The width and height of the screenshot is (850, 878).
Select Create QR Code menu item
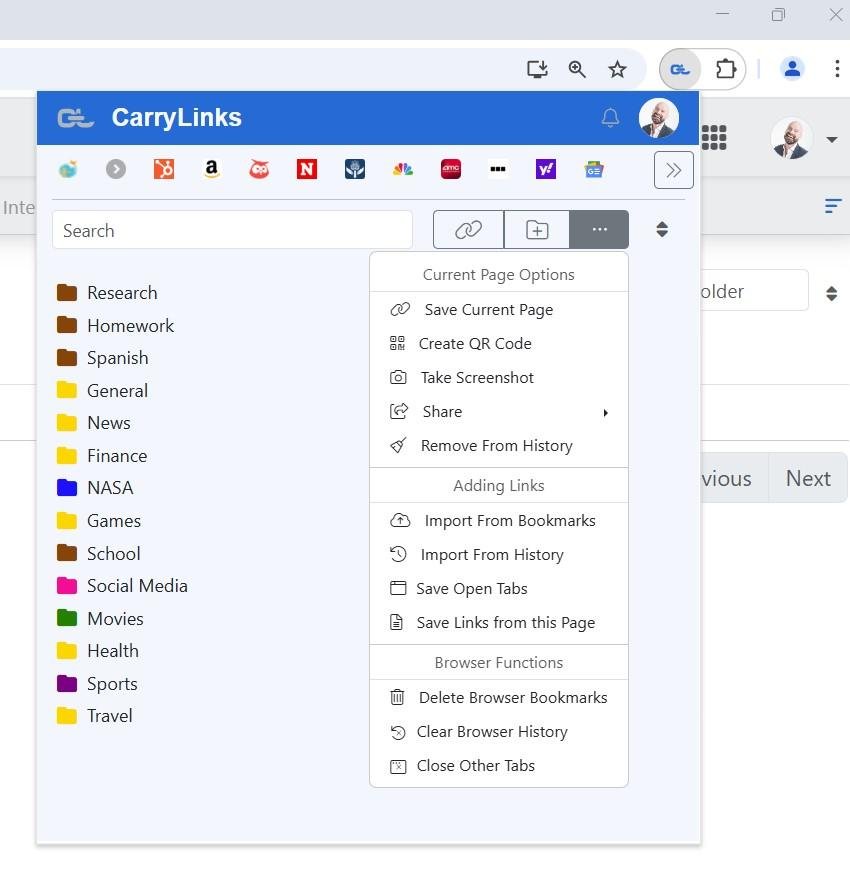pyautogui.click(x=499, y=344)
